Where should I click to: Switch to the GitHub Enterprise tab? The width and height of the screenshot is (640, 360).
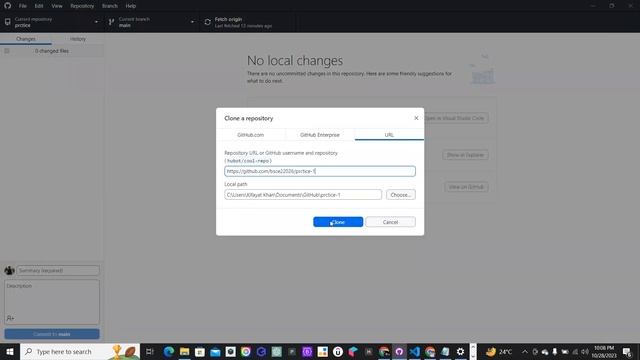point(320,135)
